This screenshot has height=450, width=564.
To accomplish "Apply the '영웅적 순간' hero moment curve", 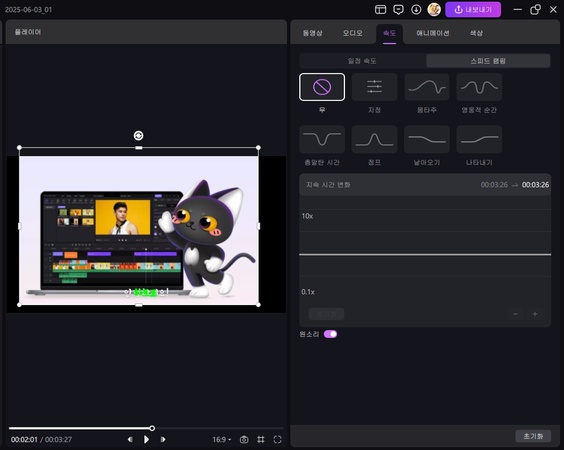I will tap(479, 87).
